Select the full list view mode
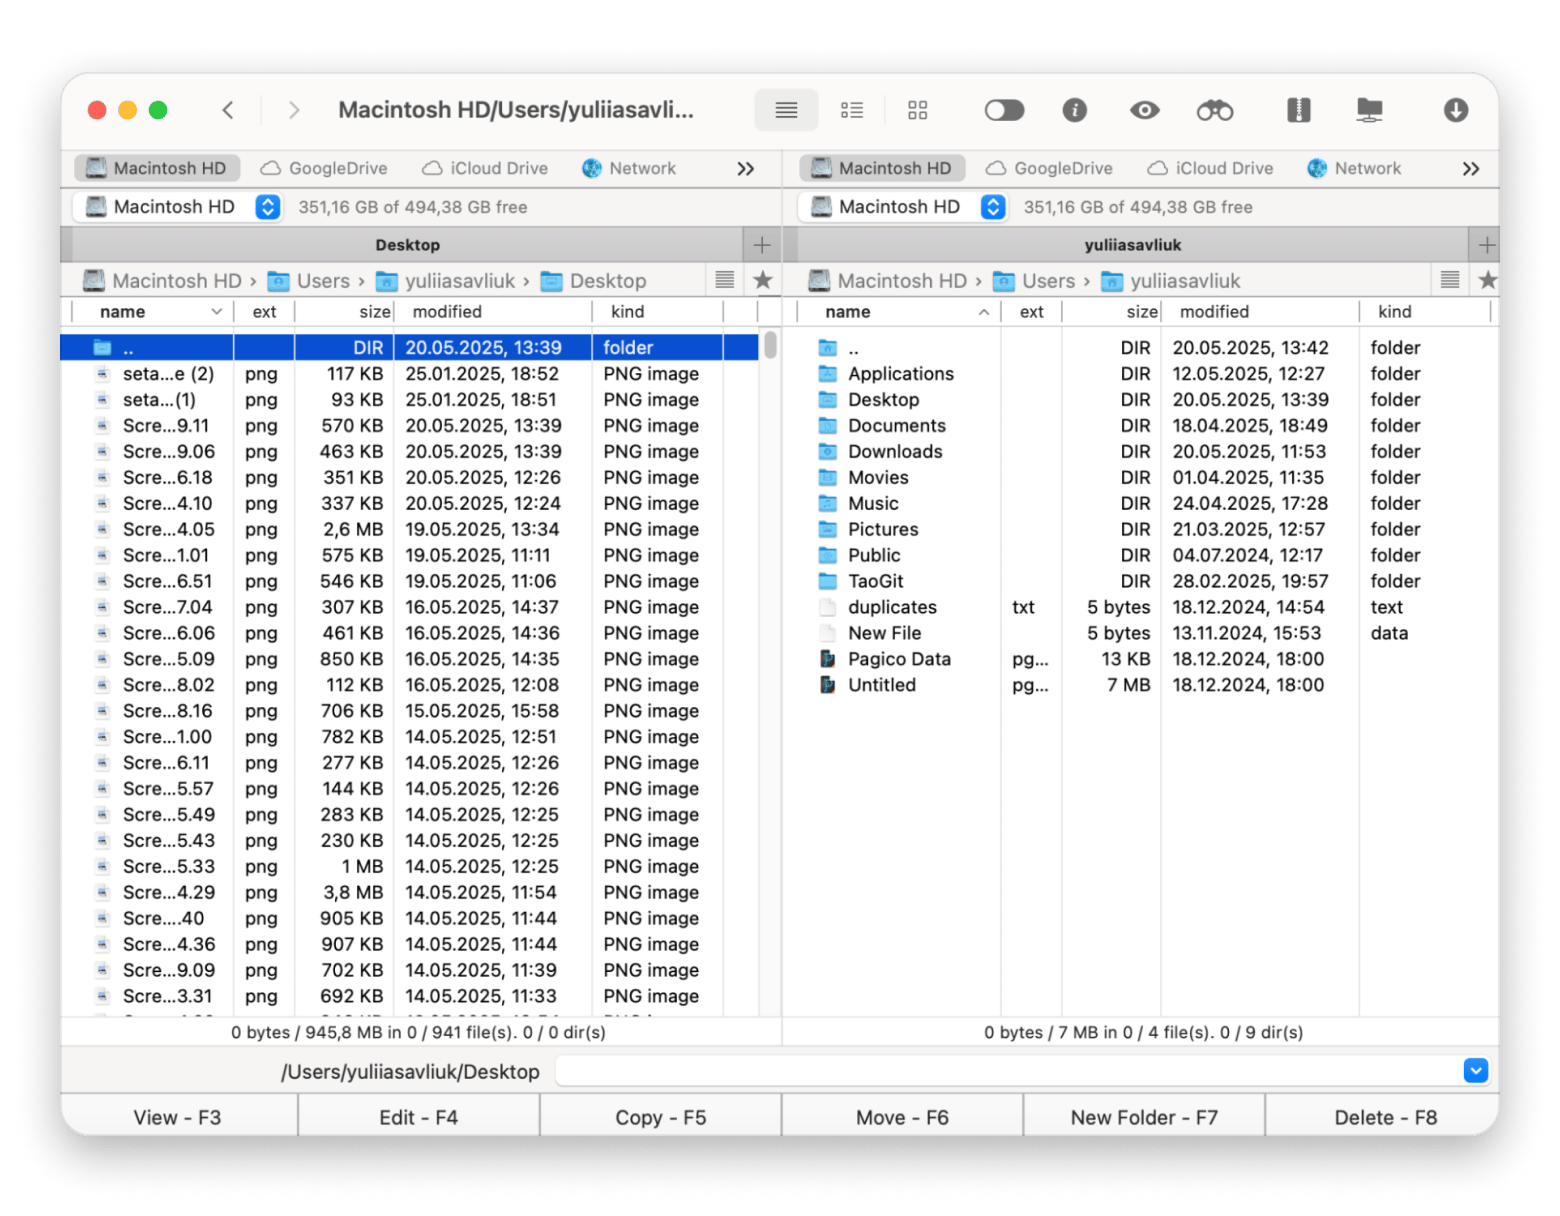 click(x=786, y=110)
